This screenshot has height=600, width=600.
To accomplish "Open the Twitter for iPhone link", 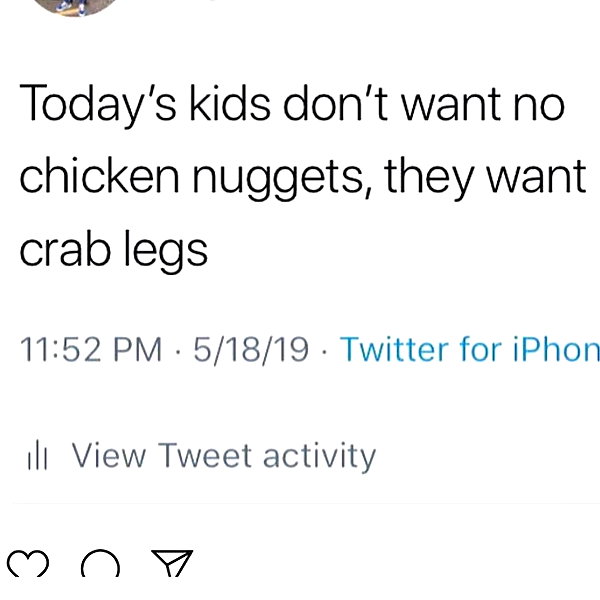I will pos(470,349).
